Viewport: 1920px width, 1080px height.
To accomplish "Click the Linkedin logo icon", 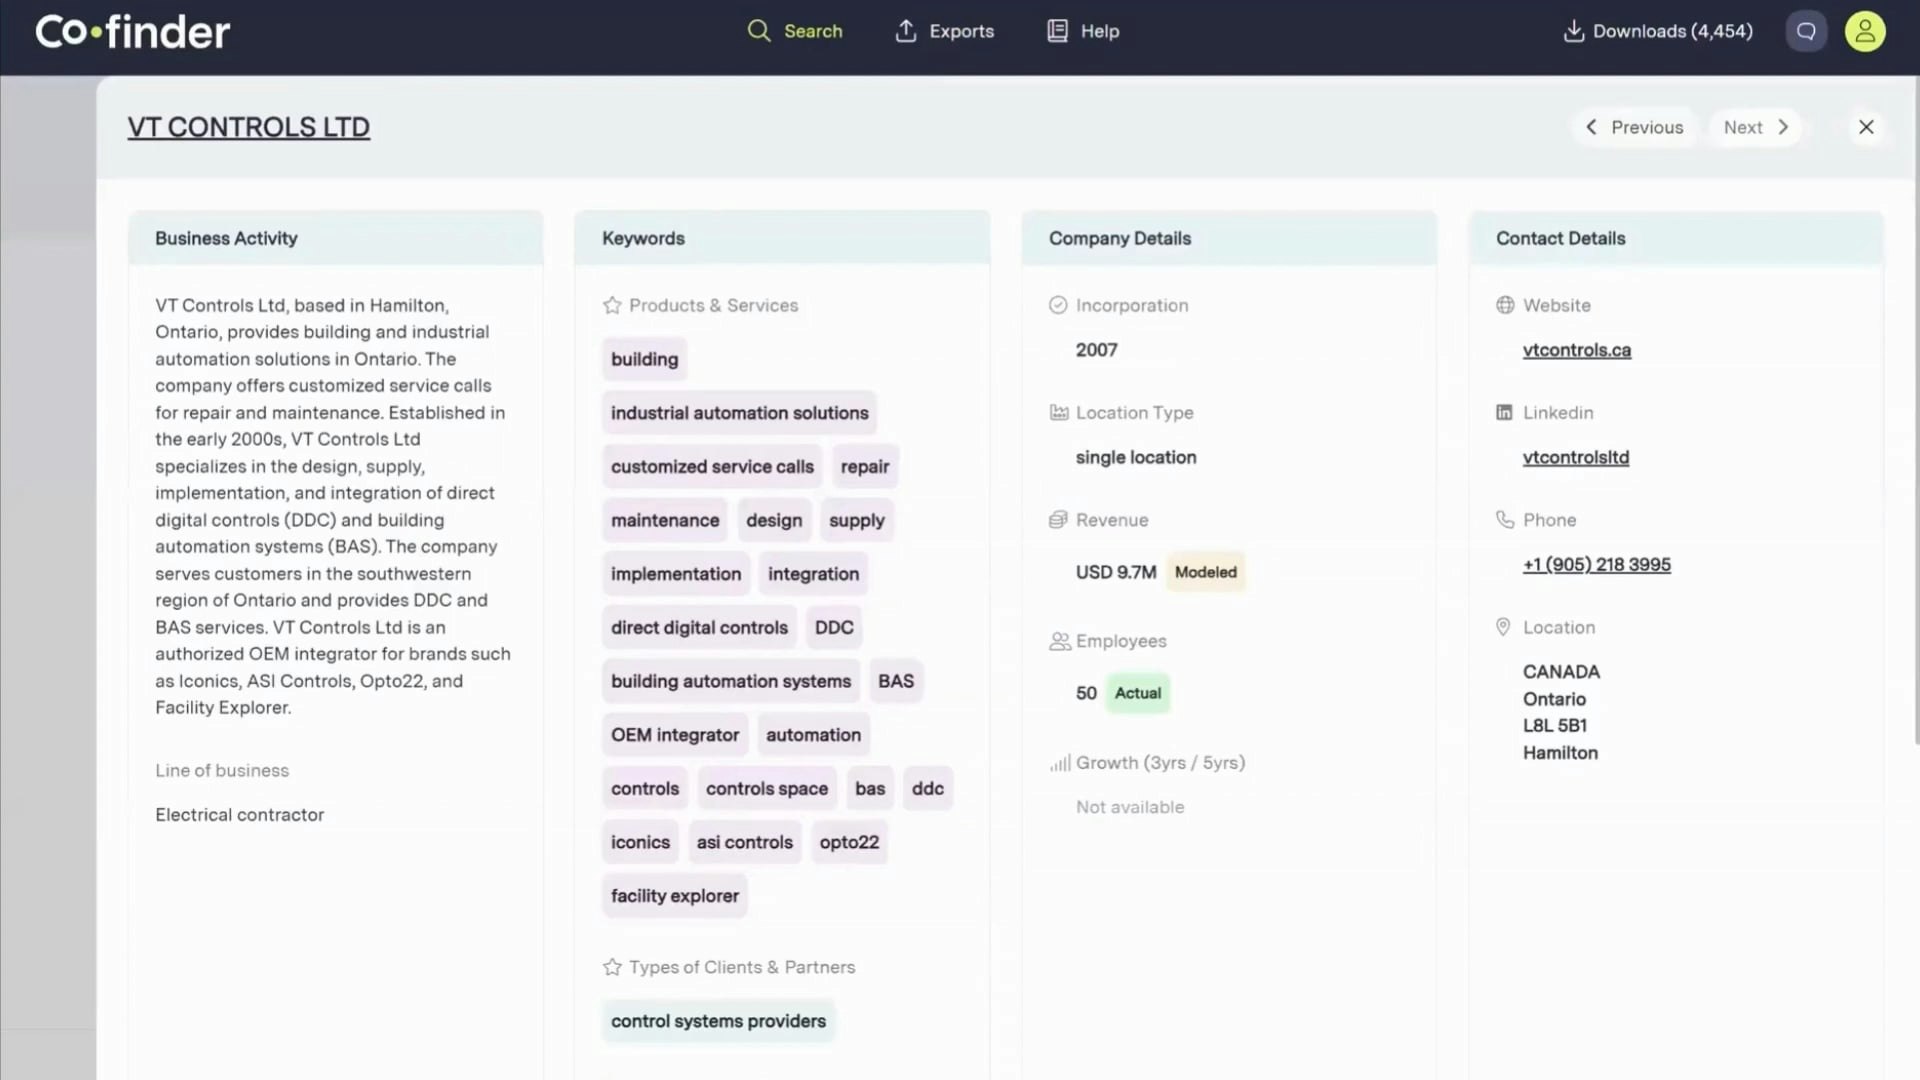I will click(x=1504, y=412).
